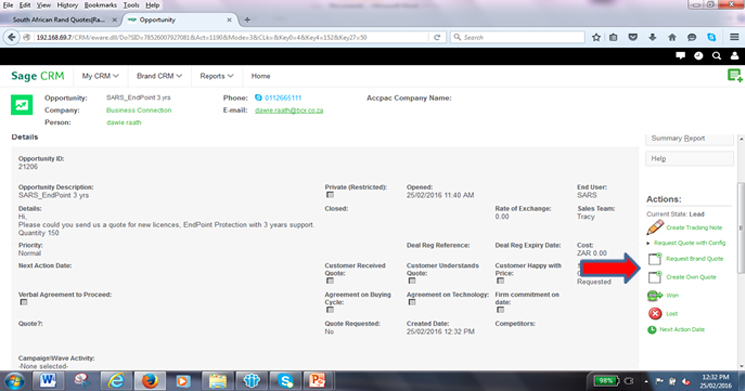Click the red Lost icon
This screenshot has height=391, width=745.
pos(655,314)
